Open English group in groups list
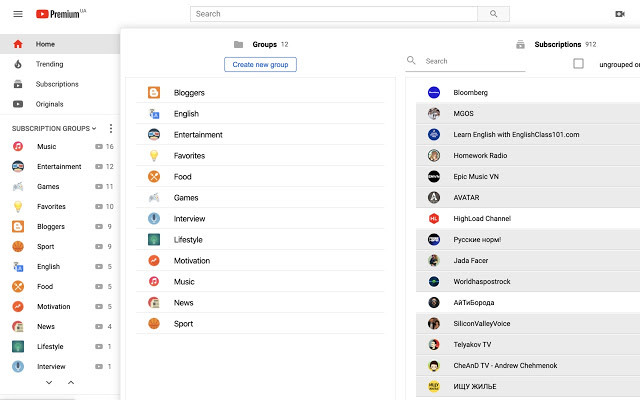640x400 pixels. (260, 113)
